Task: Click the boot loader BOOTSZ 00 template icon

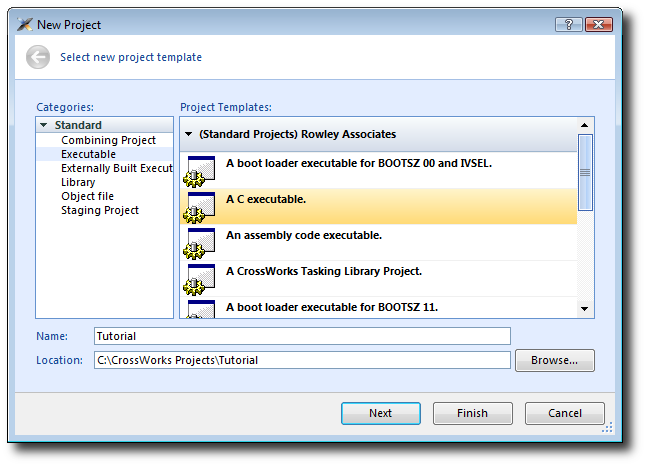Action: 200,171
